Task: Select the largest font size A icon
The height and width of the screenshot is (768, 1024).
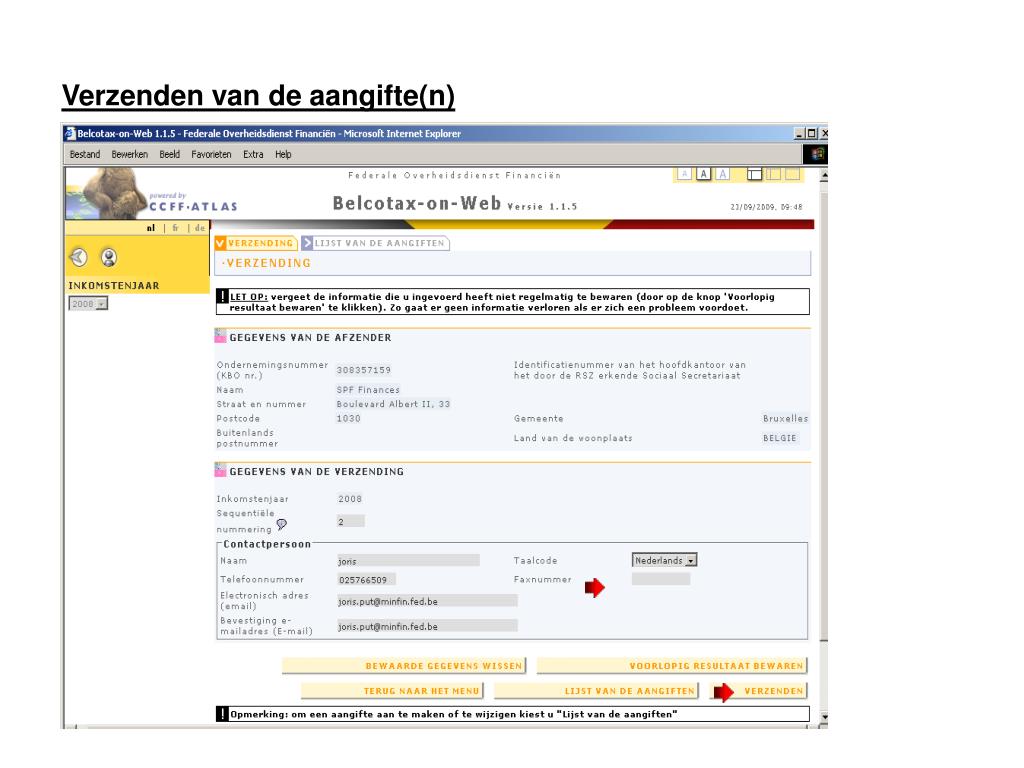Action: tap(722, 174)
